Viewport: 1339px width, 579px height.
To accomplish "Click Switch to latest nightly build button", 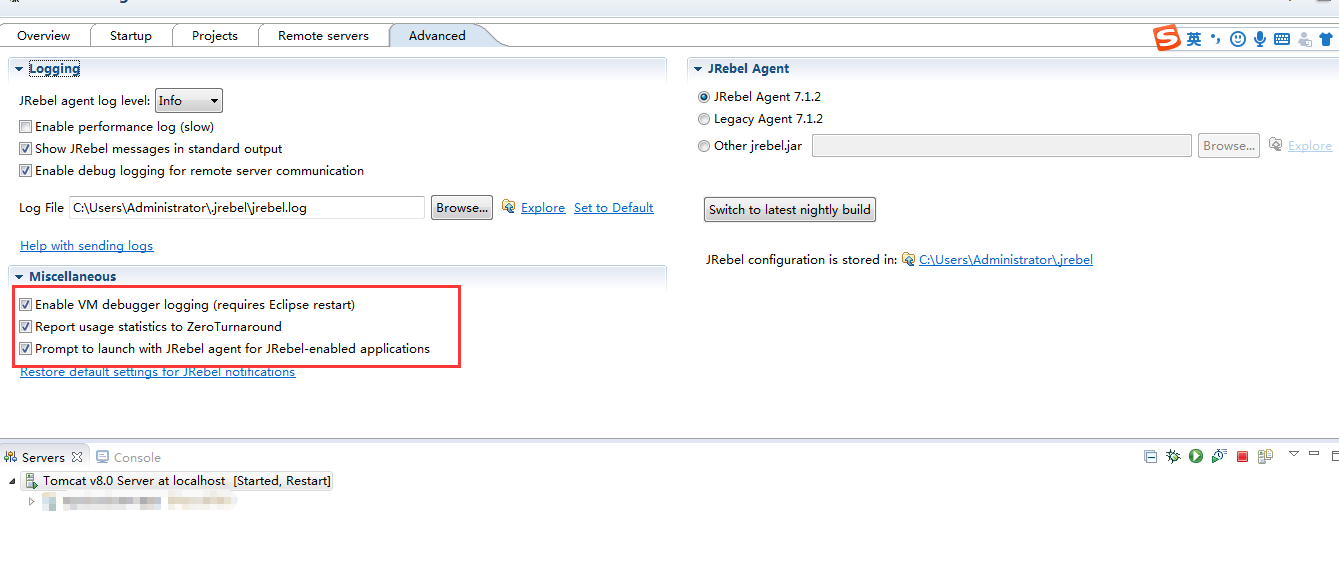I will [790, 210].
